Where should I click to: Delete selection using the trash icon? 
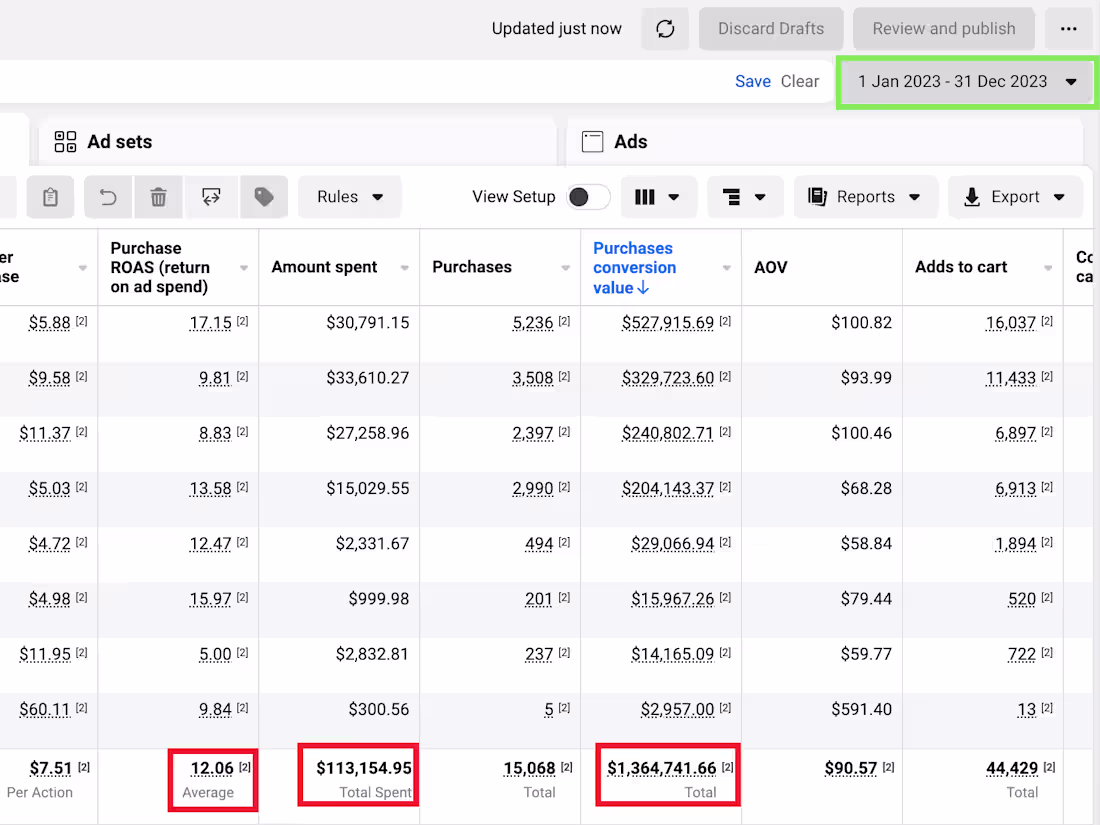point(157,196)
